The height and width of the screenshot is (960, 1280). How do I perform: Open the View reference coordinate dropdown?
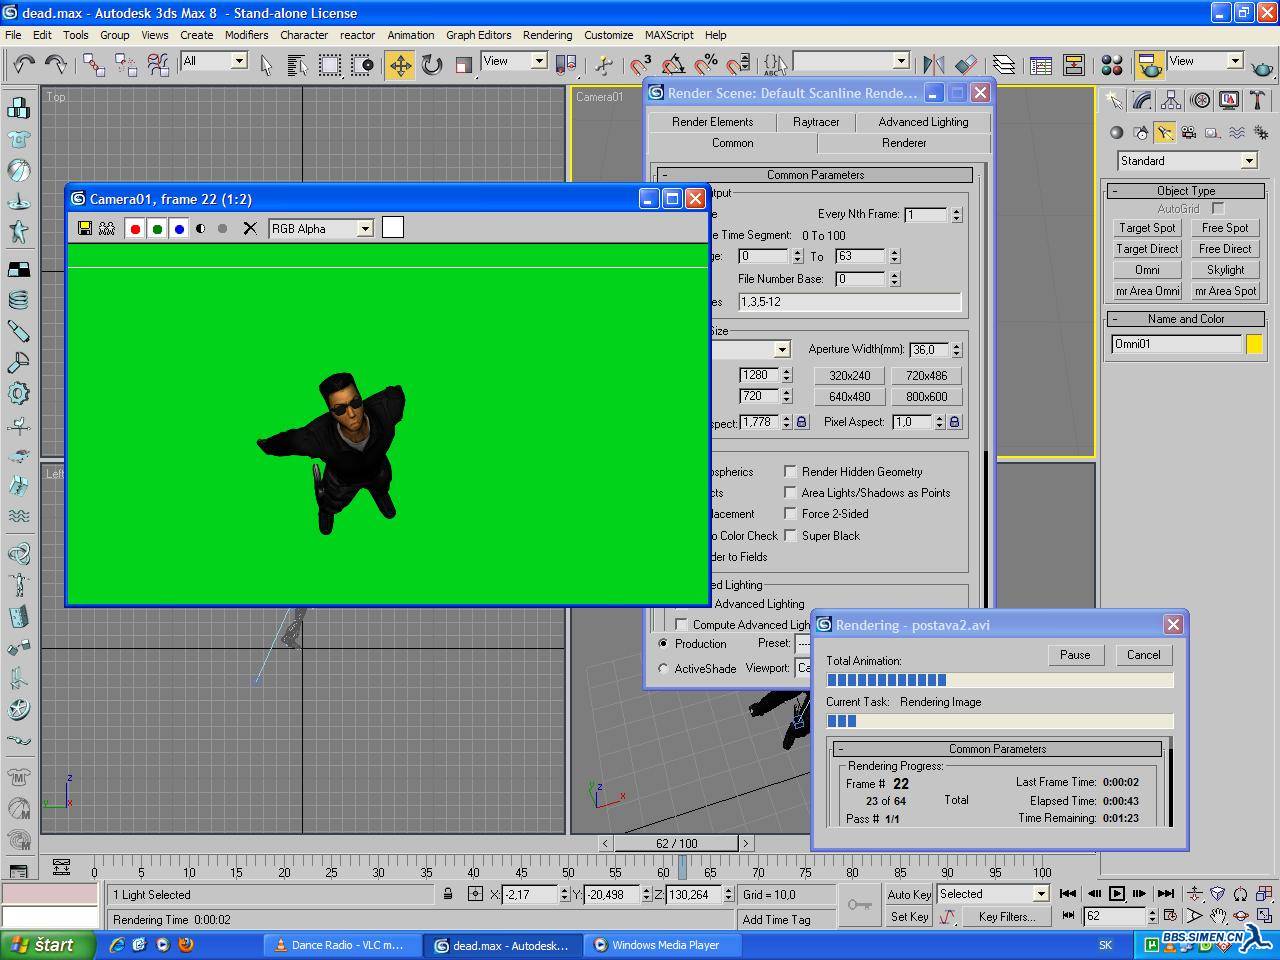pos(514,61)
